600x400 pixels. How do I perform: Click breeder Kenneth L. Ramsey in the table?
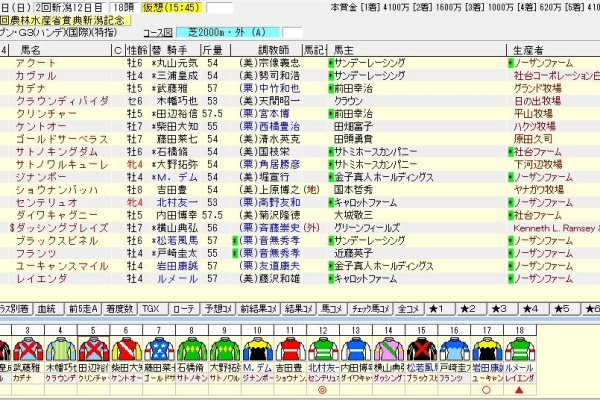click(556, 228)
